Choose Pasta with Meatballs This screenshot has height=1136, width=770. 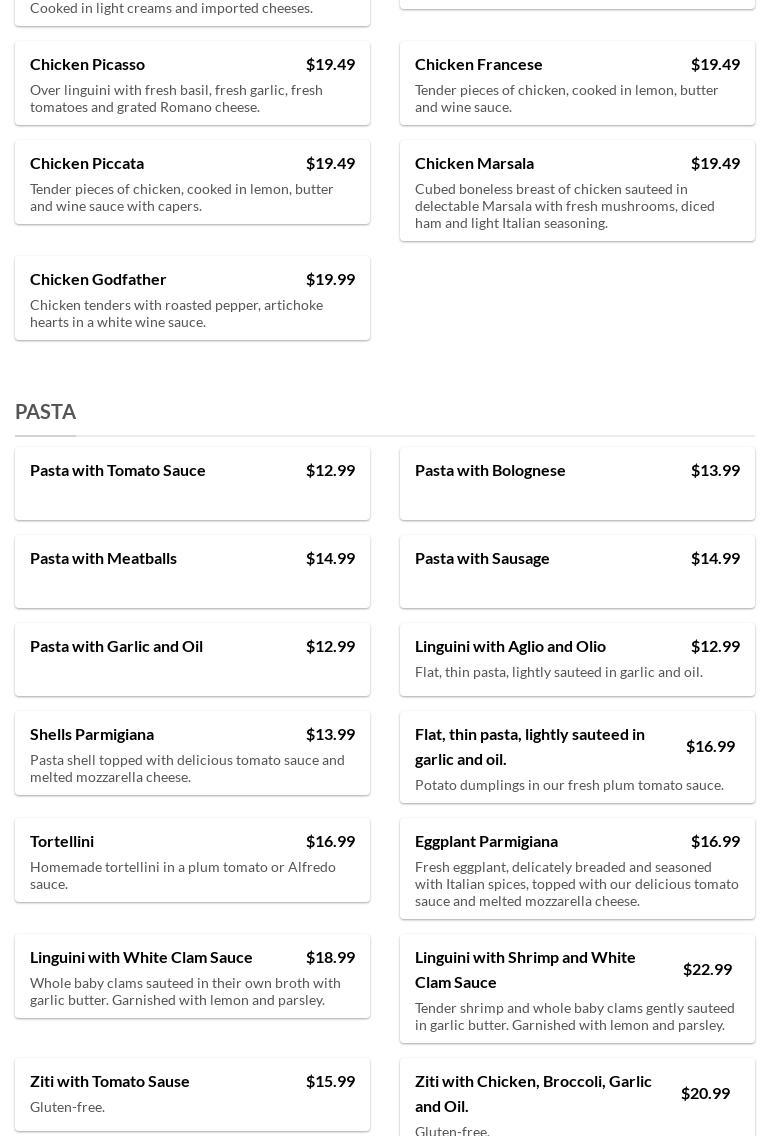click(192, 571)
